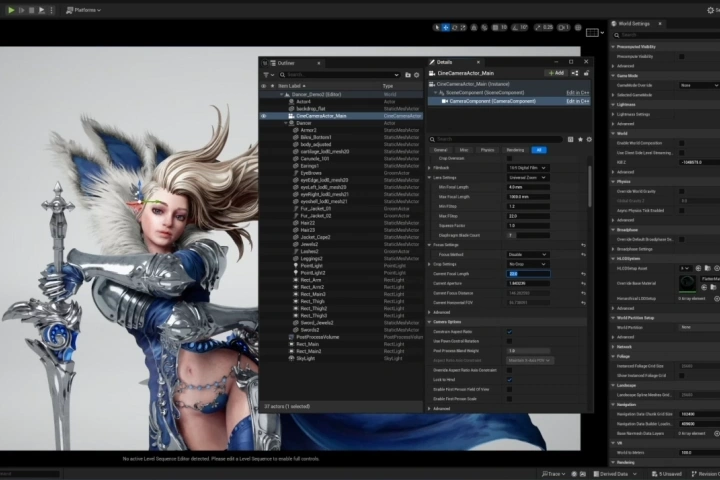Adjust the Diaphragm Blade Count slider field
The width and height of the screenshot is (720, 480).
click(528, 236)
